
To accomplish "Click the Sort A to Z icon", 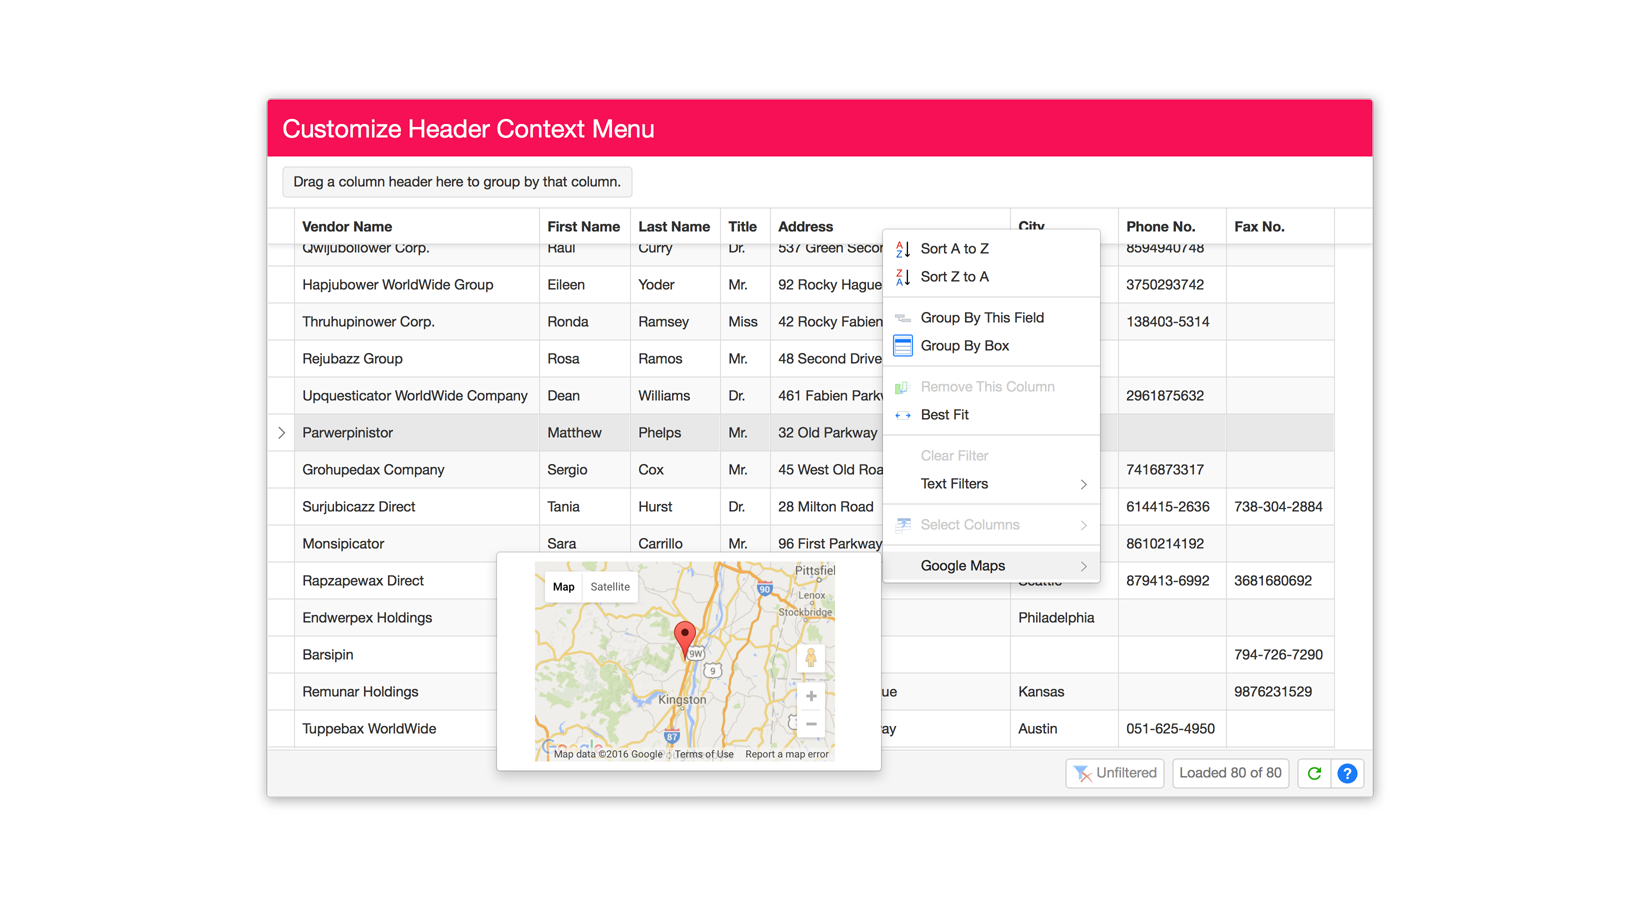I will point(903,249).
